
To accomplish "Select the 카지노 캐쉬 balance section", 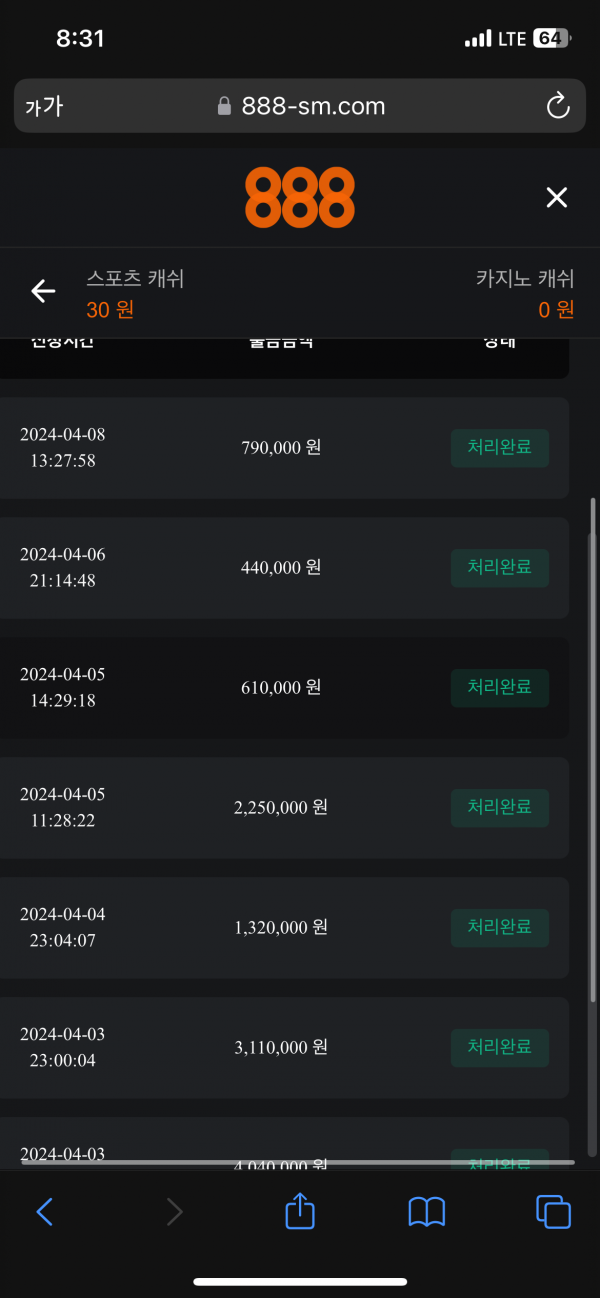I will [525, 293].
